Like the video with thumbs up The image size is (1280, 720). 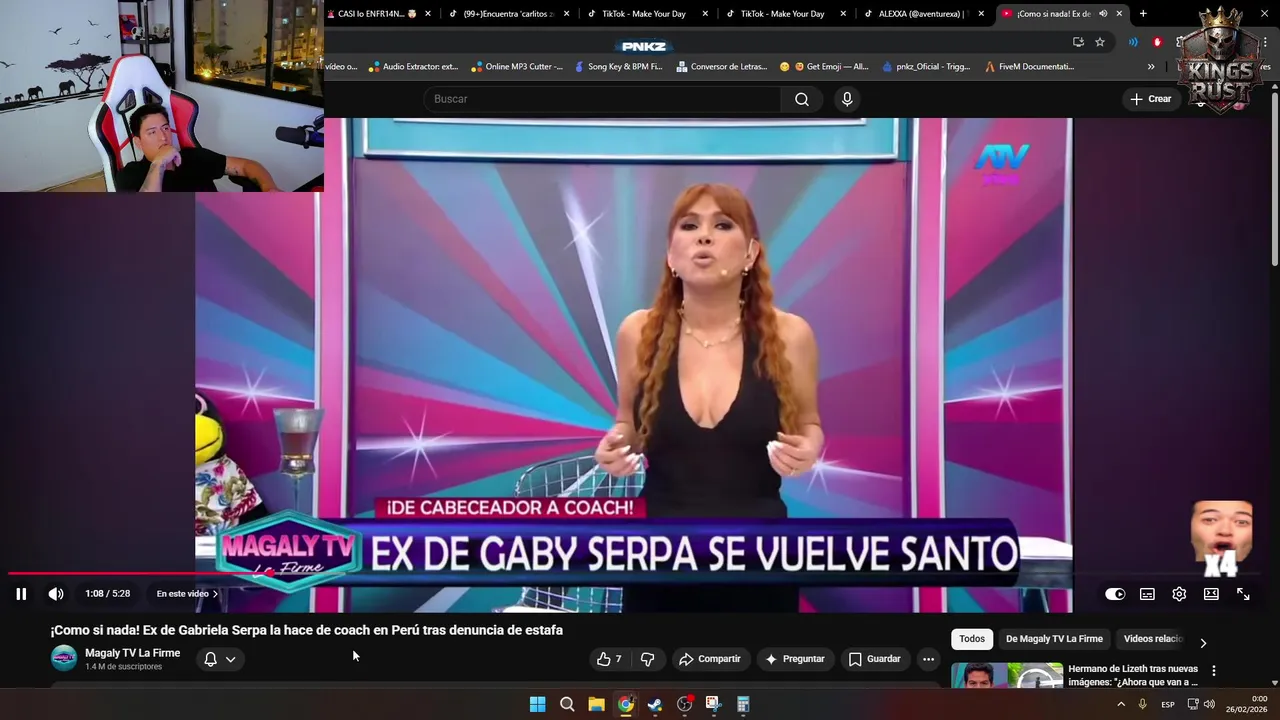click(609, 659)
